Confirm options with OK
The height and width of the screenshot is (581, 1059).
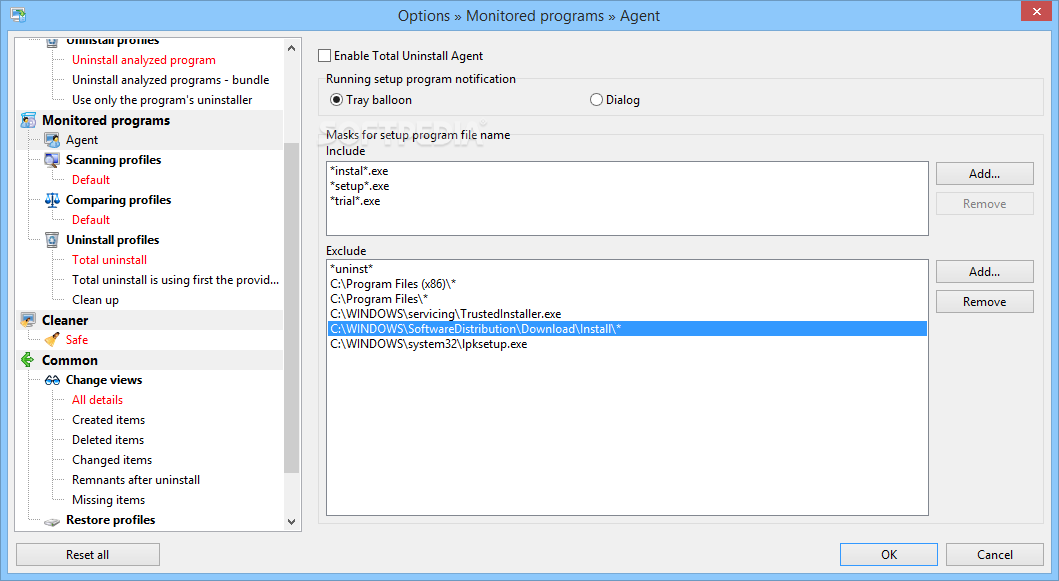click(x=889, y=555)
